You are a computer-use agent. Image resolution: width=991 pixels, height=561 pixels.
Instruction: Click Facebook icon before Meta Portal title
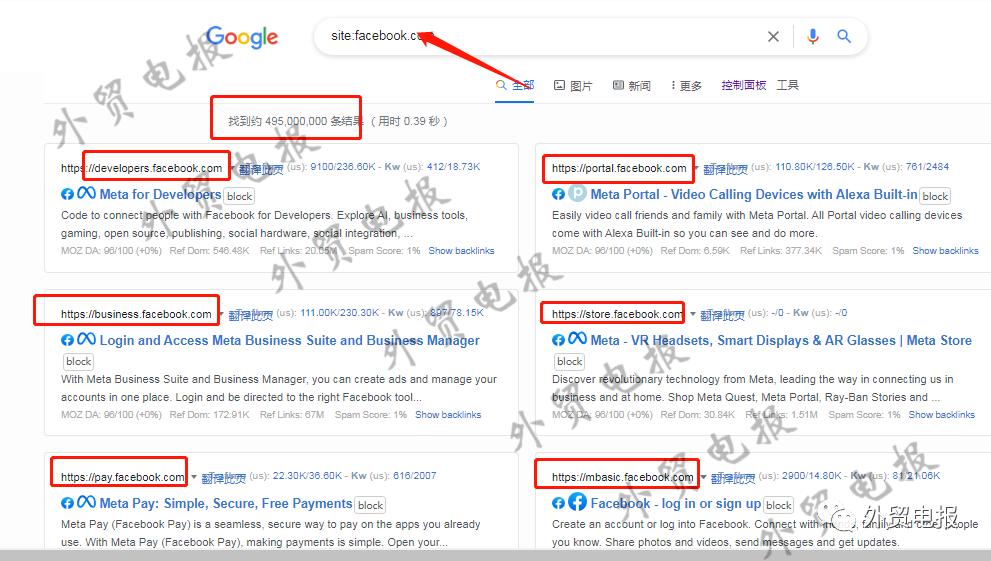pyautogui.click(x=558, y=194)
